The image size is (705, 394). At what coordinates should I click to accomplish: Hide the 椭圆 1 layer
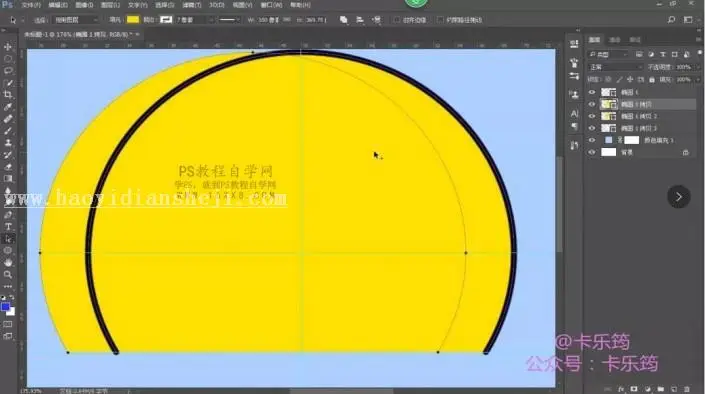(x=592, y=92)
